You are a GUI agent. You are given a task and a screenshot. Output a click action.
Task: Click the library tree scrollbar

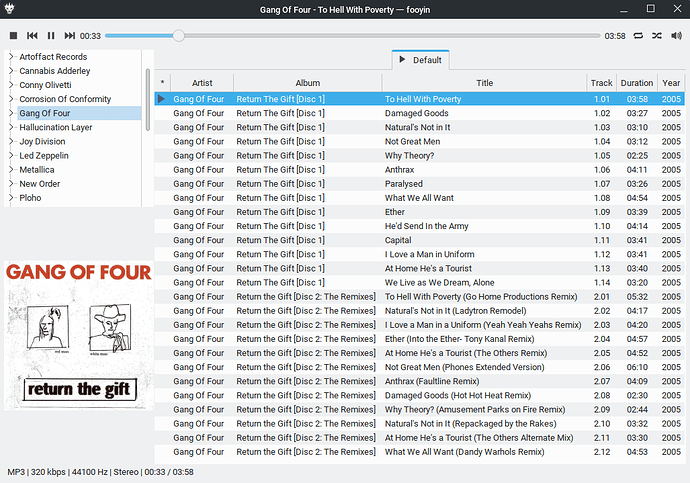point(149,90)
